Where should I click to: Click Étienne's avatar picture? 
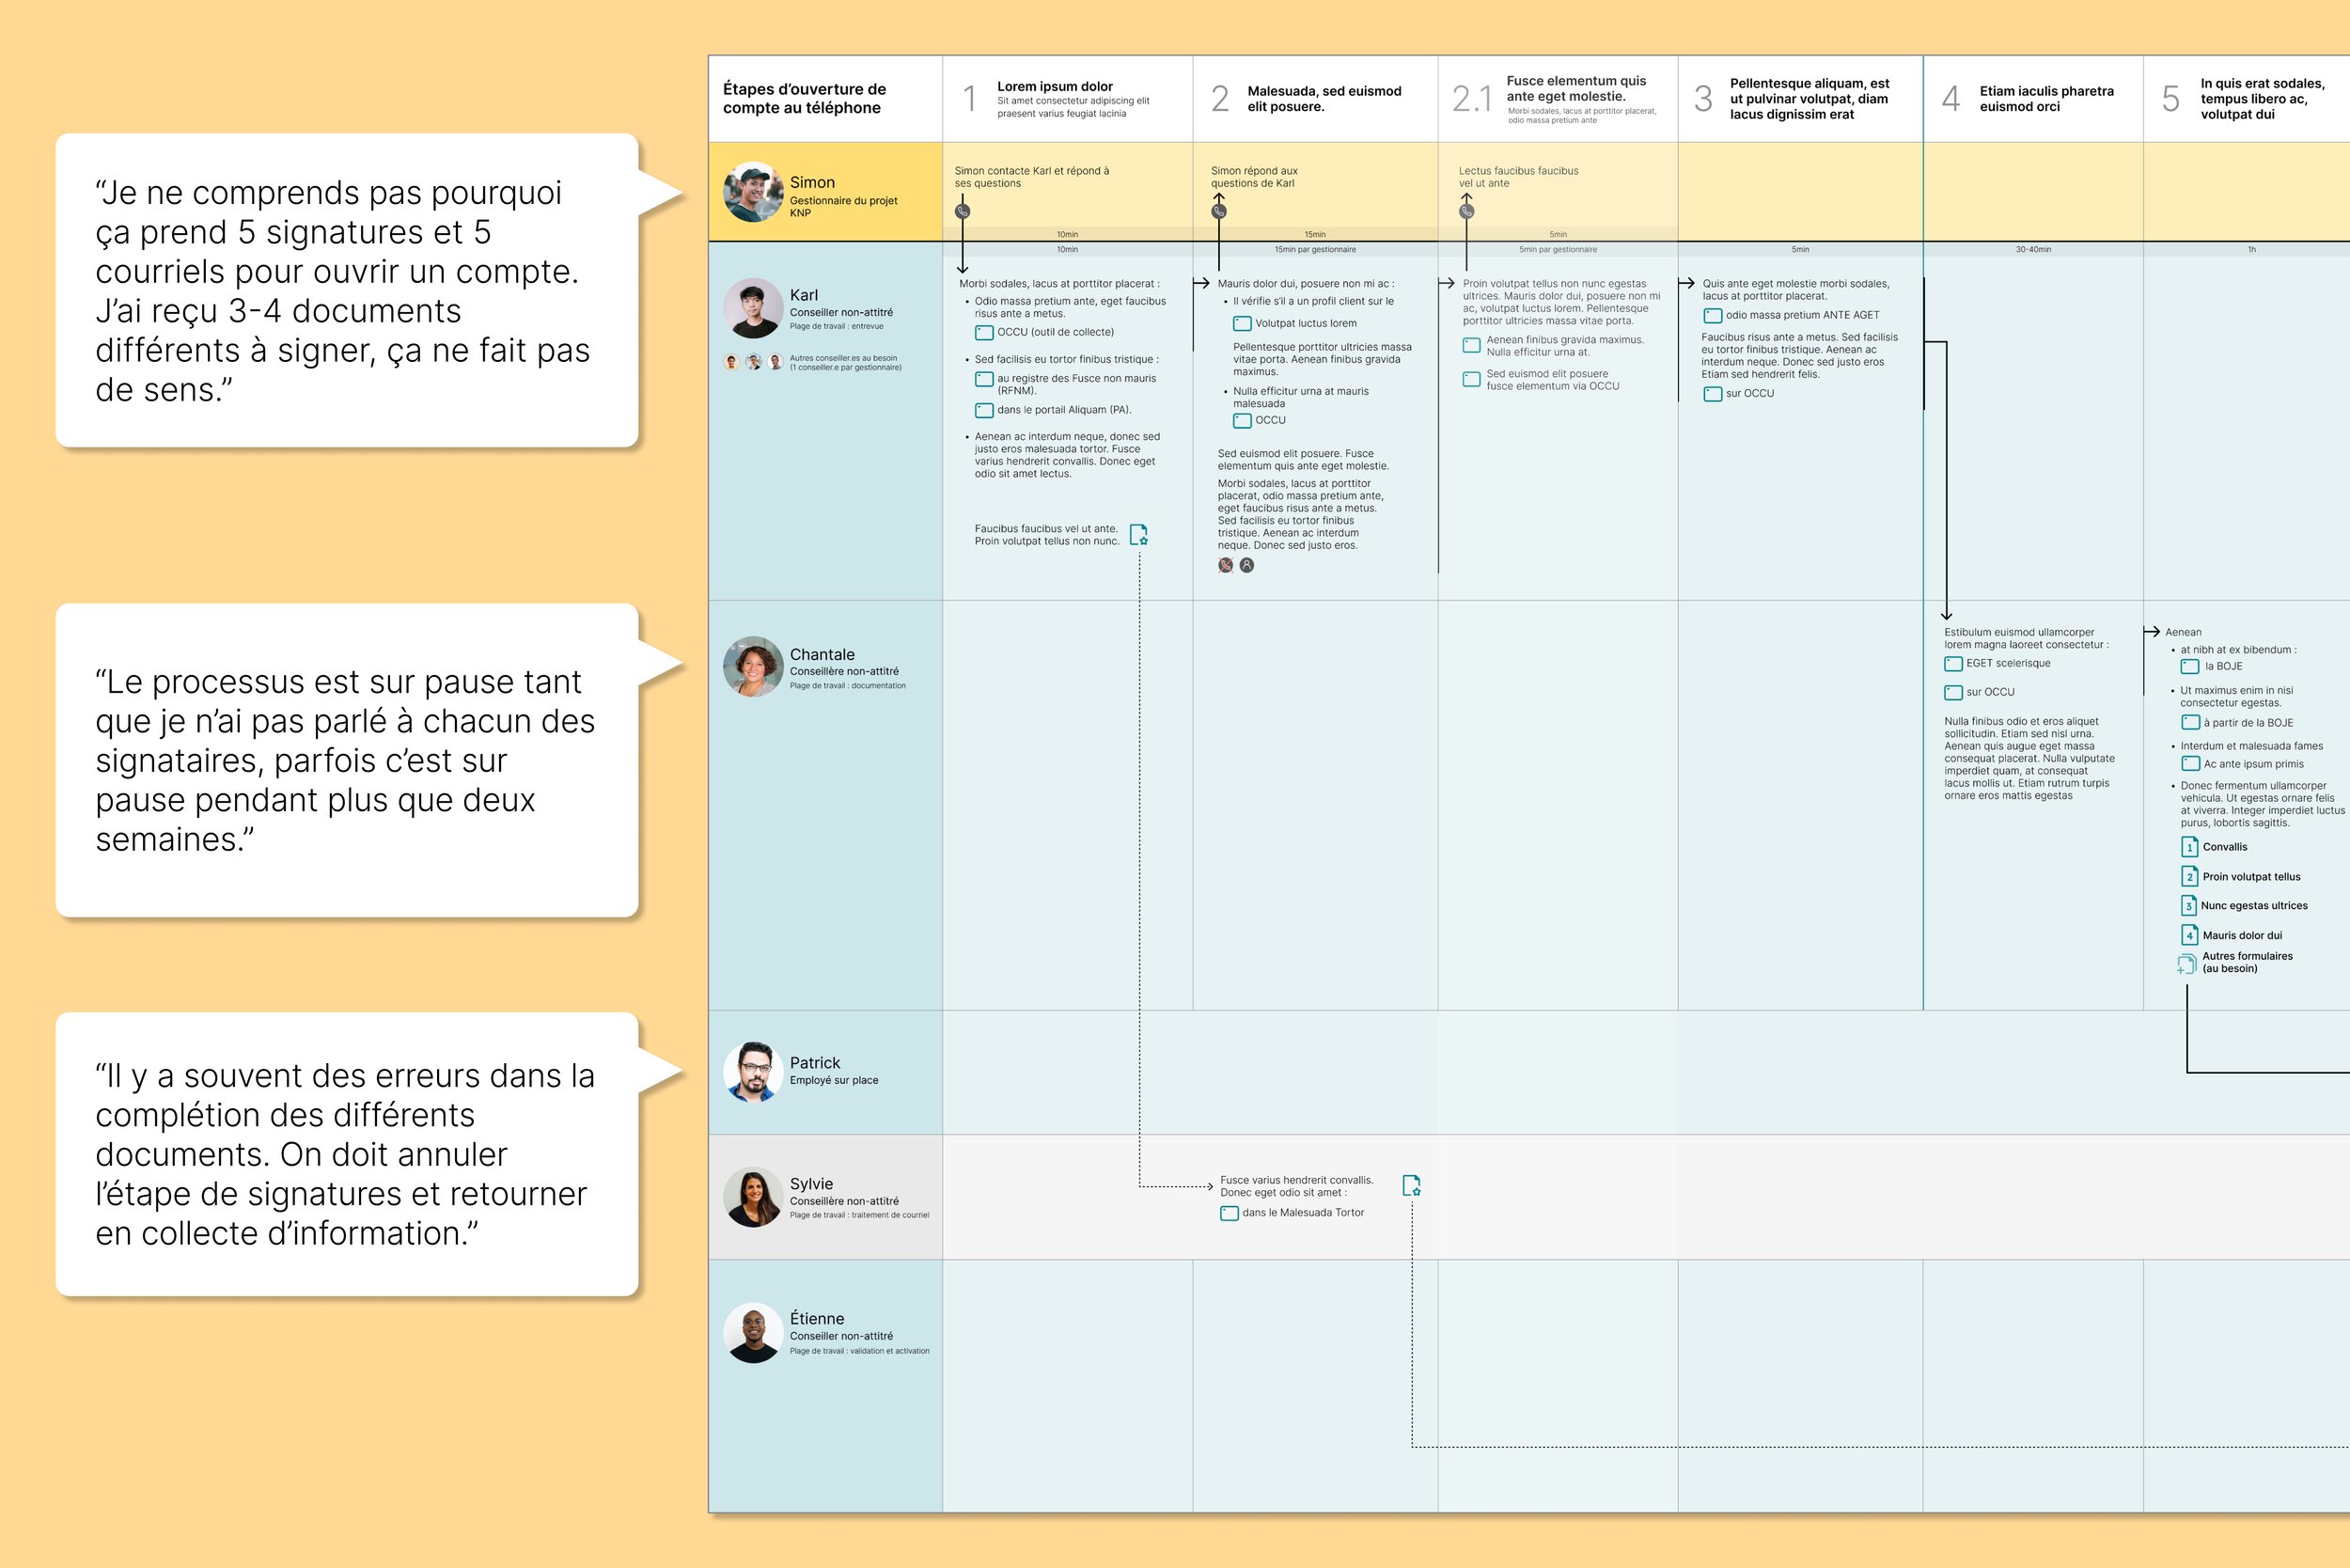tap(753, 1333)
